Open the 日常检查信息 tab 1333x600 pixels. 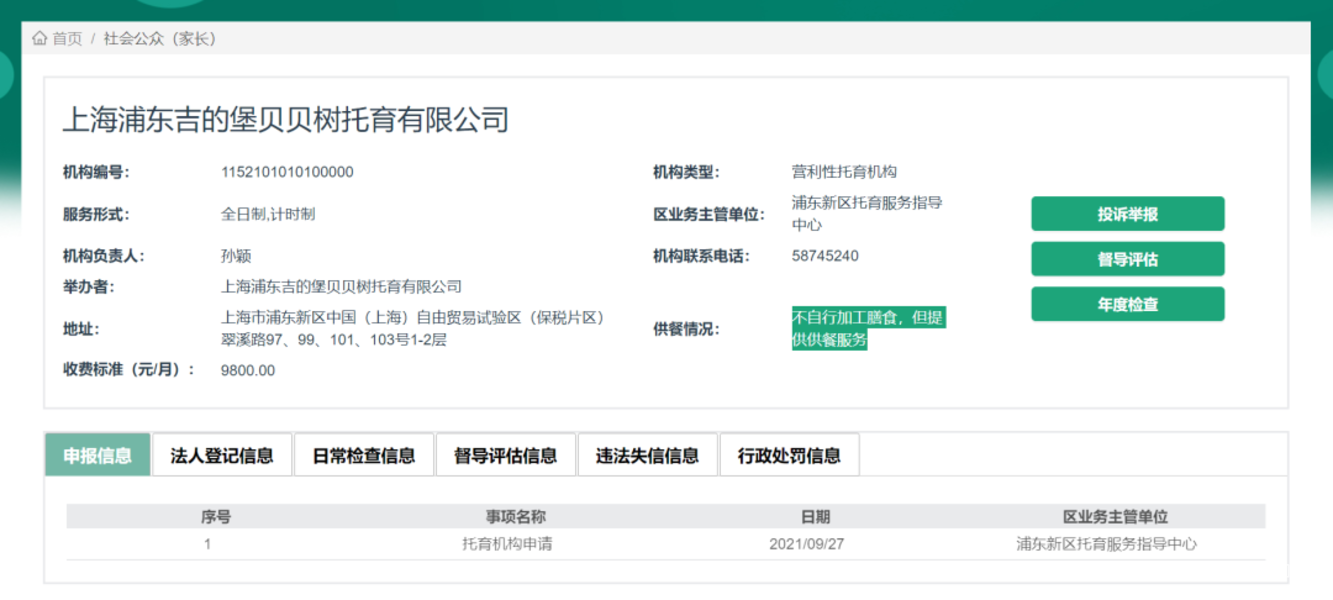[364, 456]
